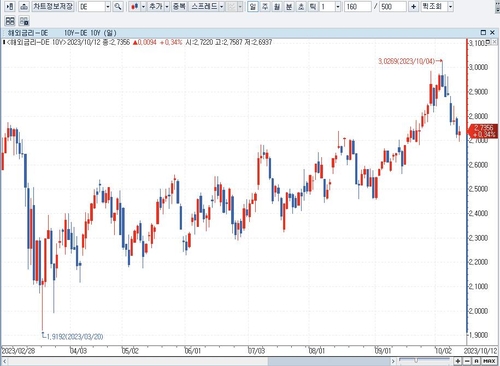
Task: Click the chart scroll left arrow
Action: click(5, 361)
